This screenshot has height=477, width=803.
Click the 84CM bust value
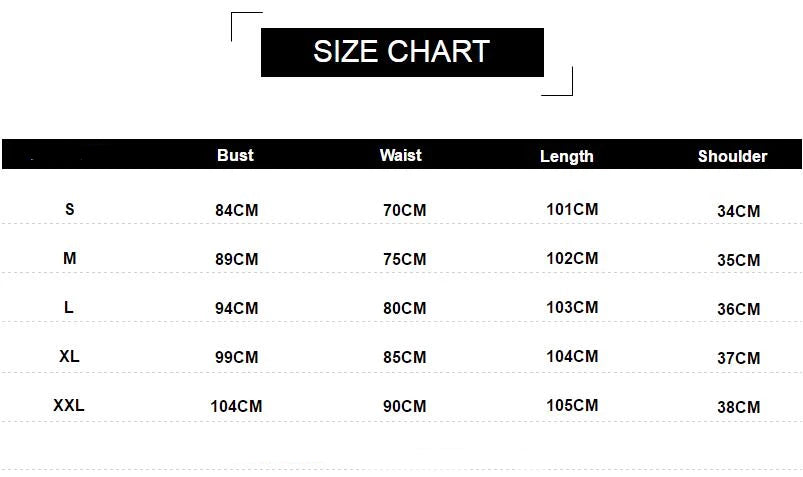(x=236, y=210)
